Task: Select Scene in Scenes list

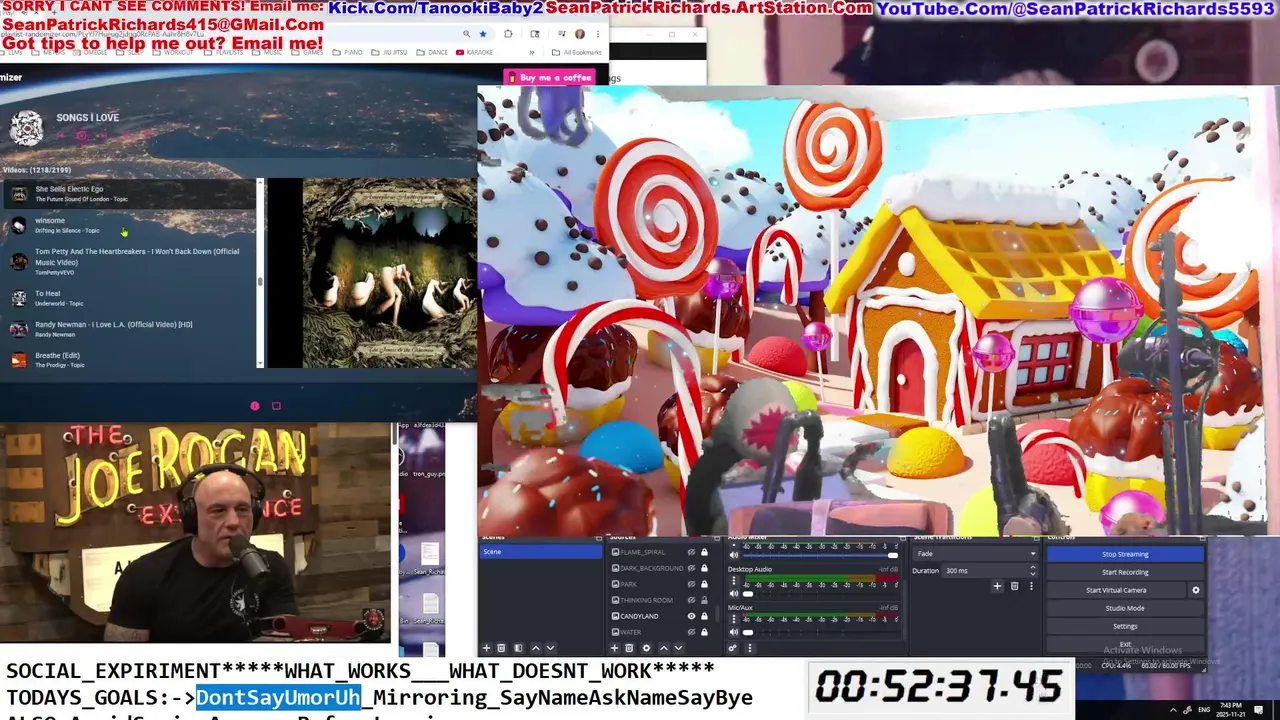Action: click(541, 552)
